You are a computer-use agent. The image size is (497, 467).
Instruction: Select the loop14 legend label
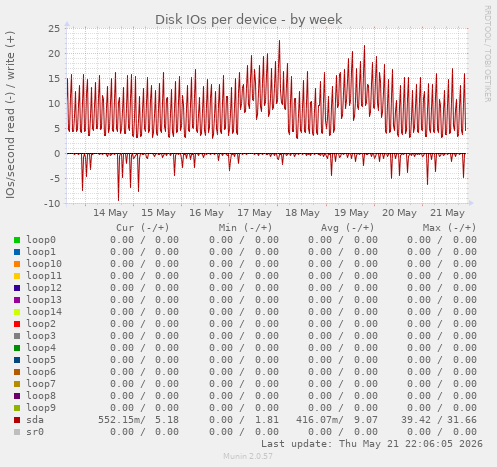coord(44,312)
